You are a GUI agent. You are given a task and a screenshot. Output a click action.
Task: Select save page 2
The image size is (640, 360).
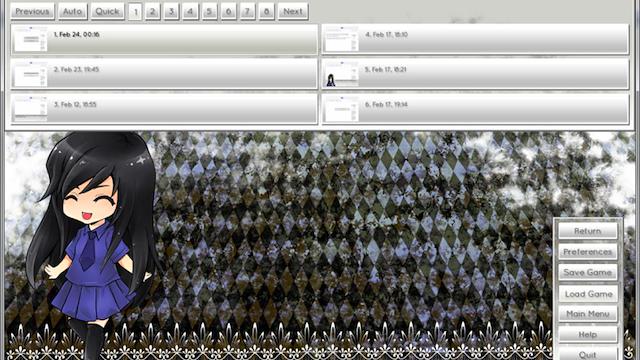153,11
